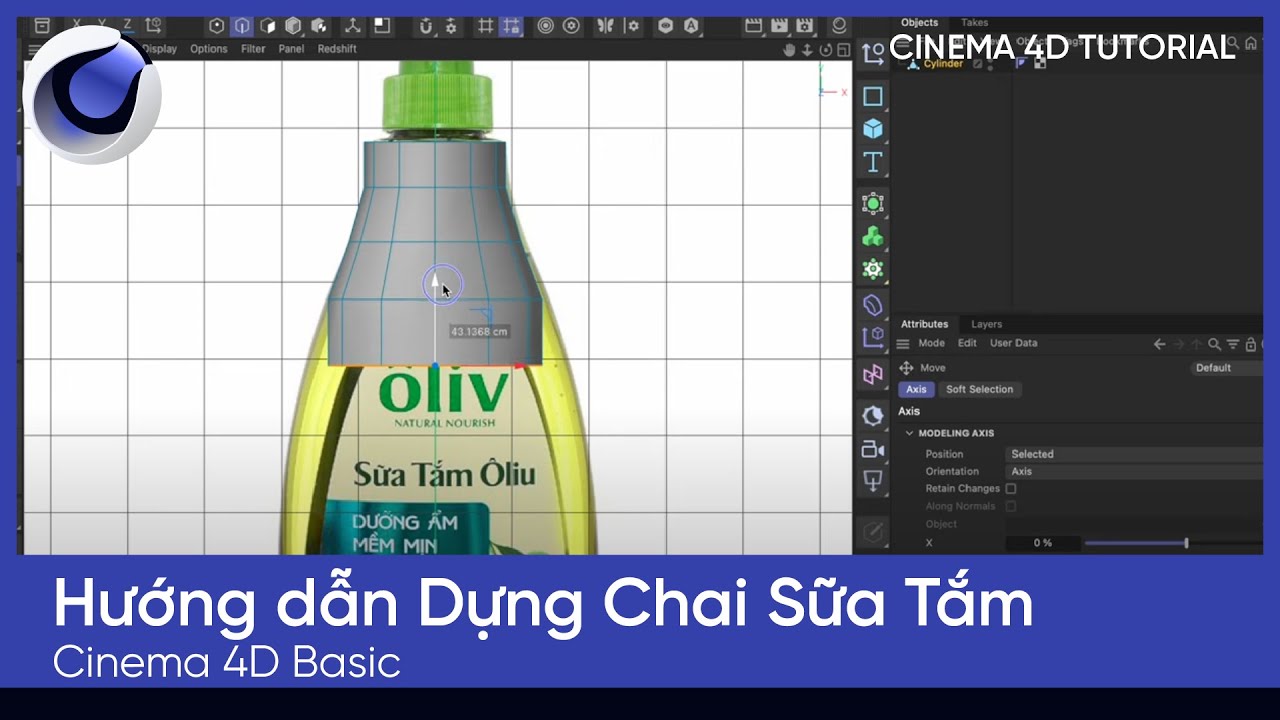The height and width of the screenshot is (720, 1280).
Task: Open the Default preset dropdown
Action: (1227, 368)
